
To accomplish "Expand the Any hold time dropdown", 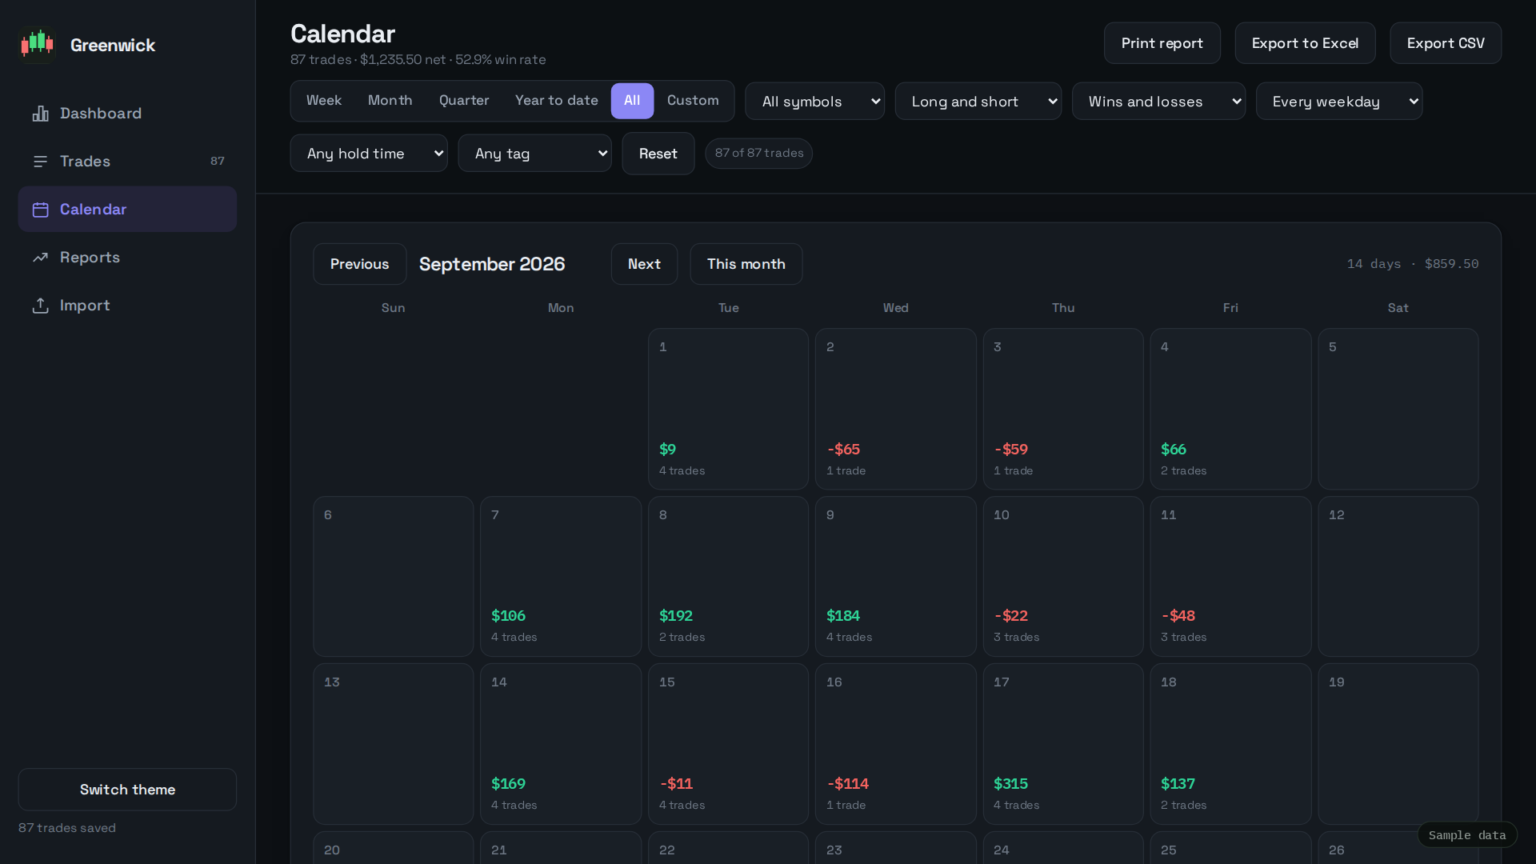I will coord(368,153).
